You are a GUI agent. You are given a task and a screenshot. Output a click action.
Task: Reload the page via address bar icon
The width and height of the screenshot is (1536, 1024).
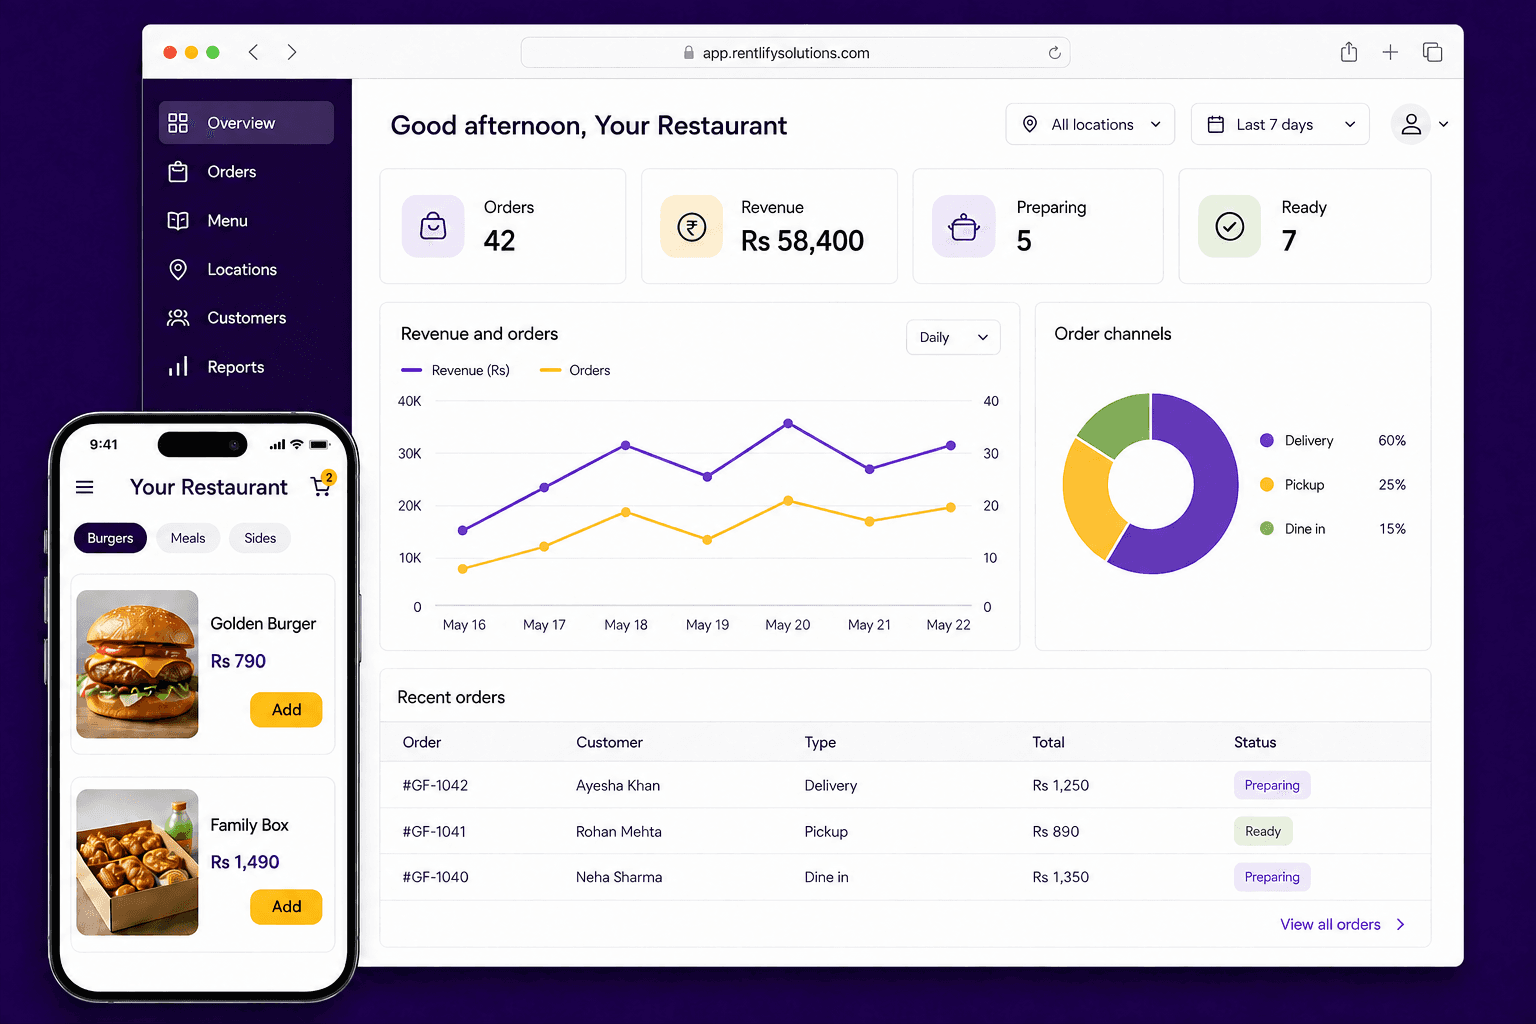[x=1054, y=53]
